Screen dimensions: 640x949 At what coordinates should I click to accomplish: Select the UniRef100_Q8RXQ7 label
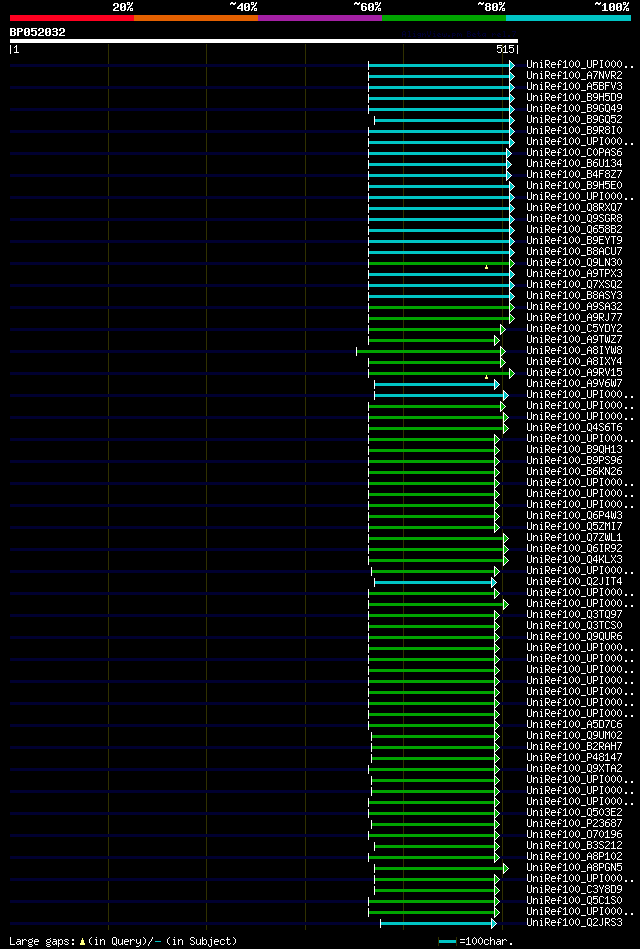(574, 208)
